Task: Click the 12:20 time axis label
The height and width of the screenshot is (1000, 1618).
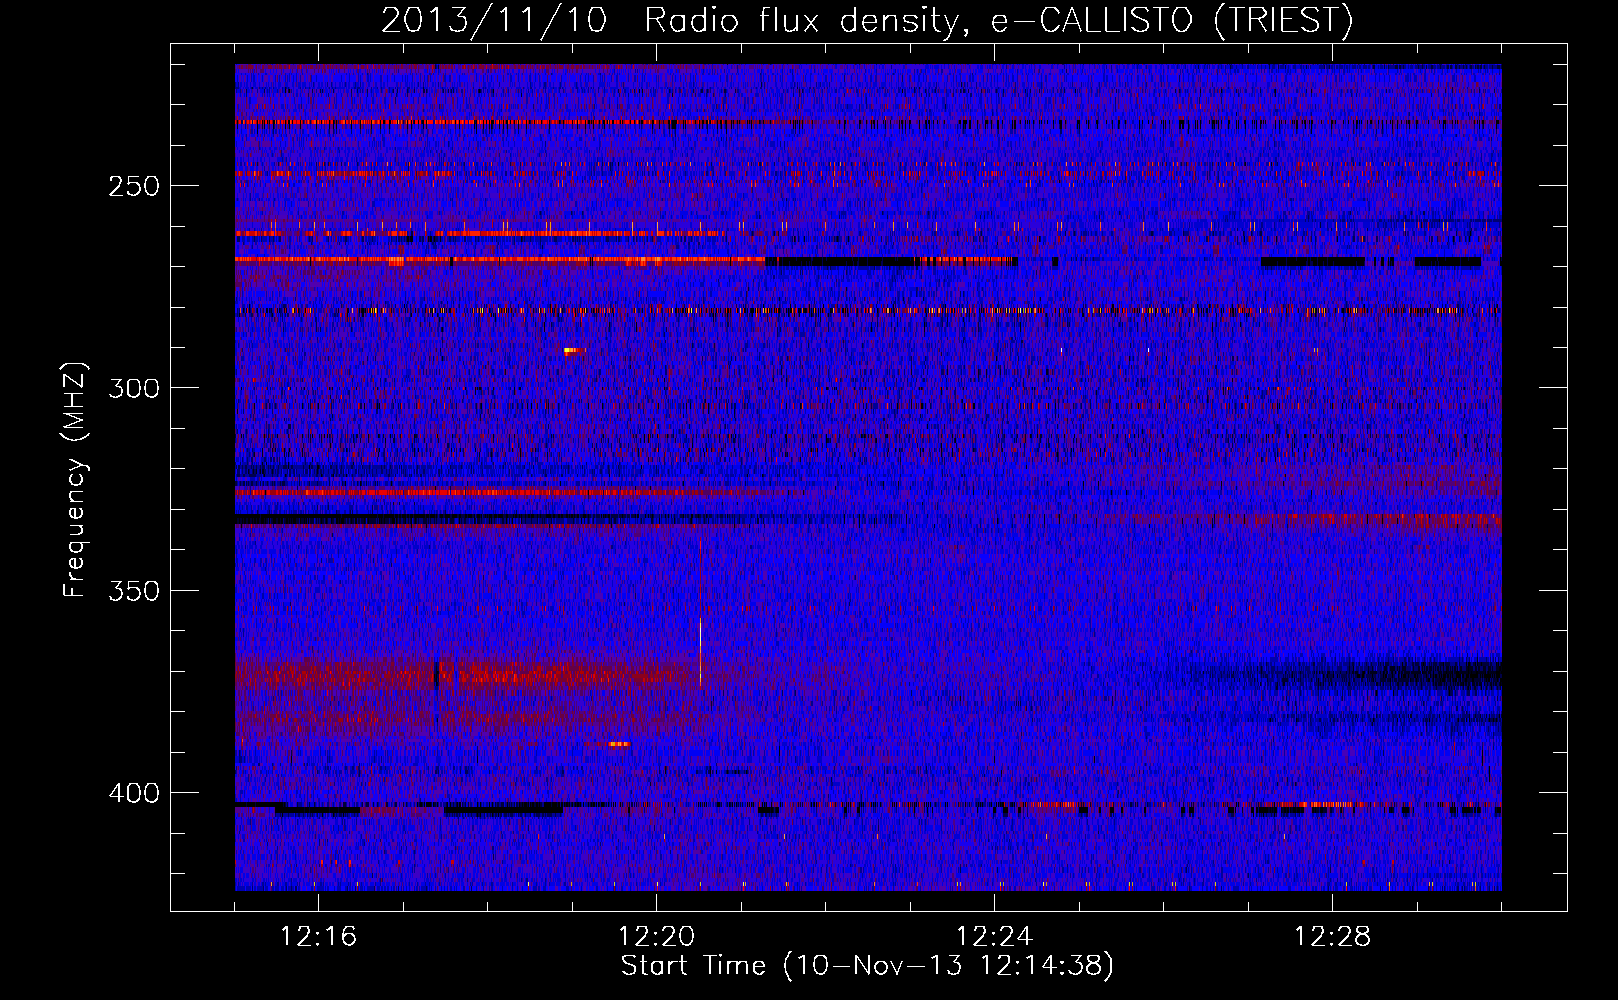Action: (x=656, y=937)
